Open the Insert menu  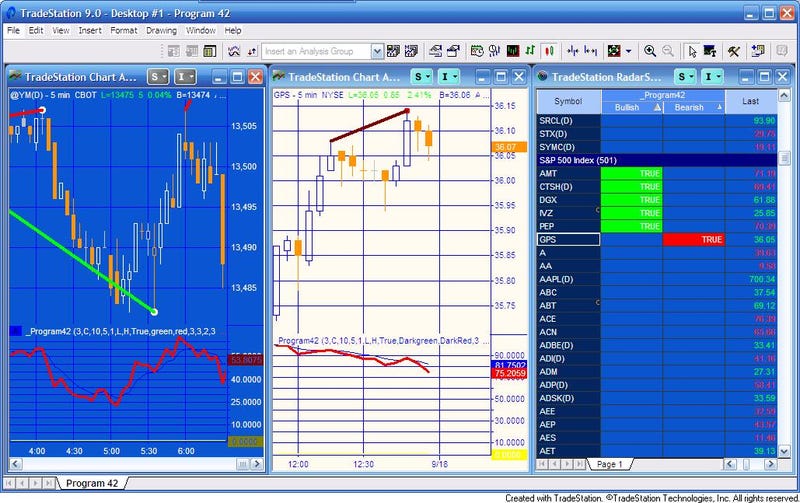point(90,31)
